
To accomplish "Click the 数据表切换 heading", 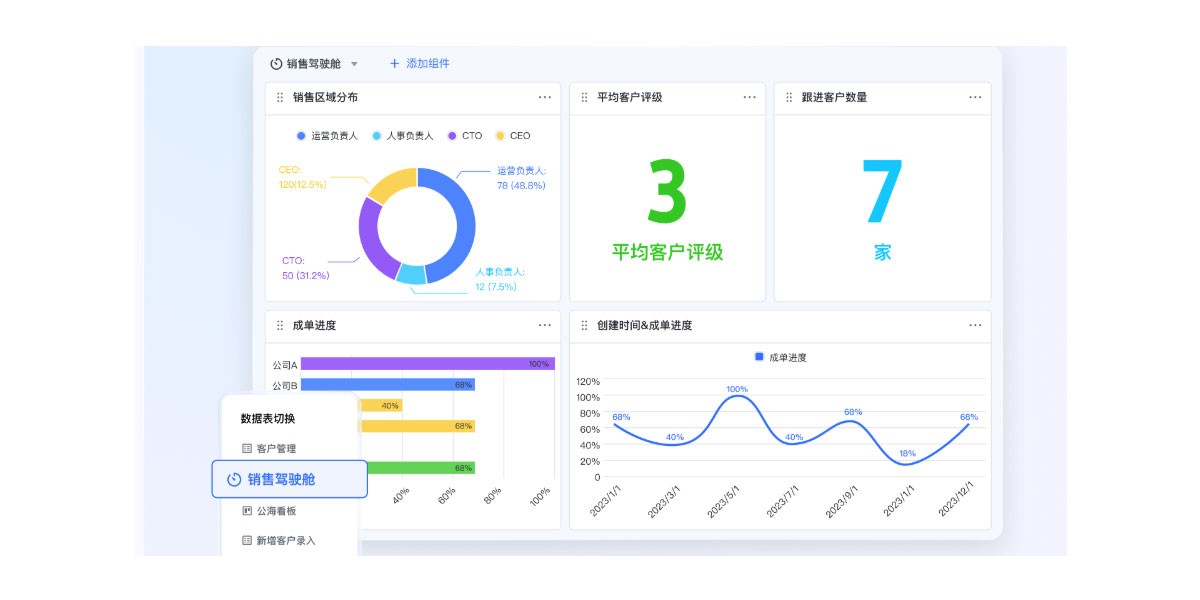I will point(268,419).
